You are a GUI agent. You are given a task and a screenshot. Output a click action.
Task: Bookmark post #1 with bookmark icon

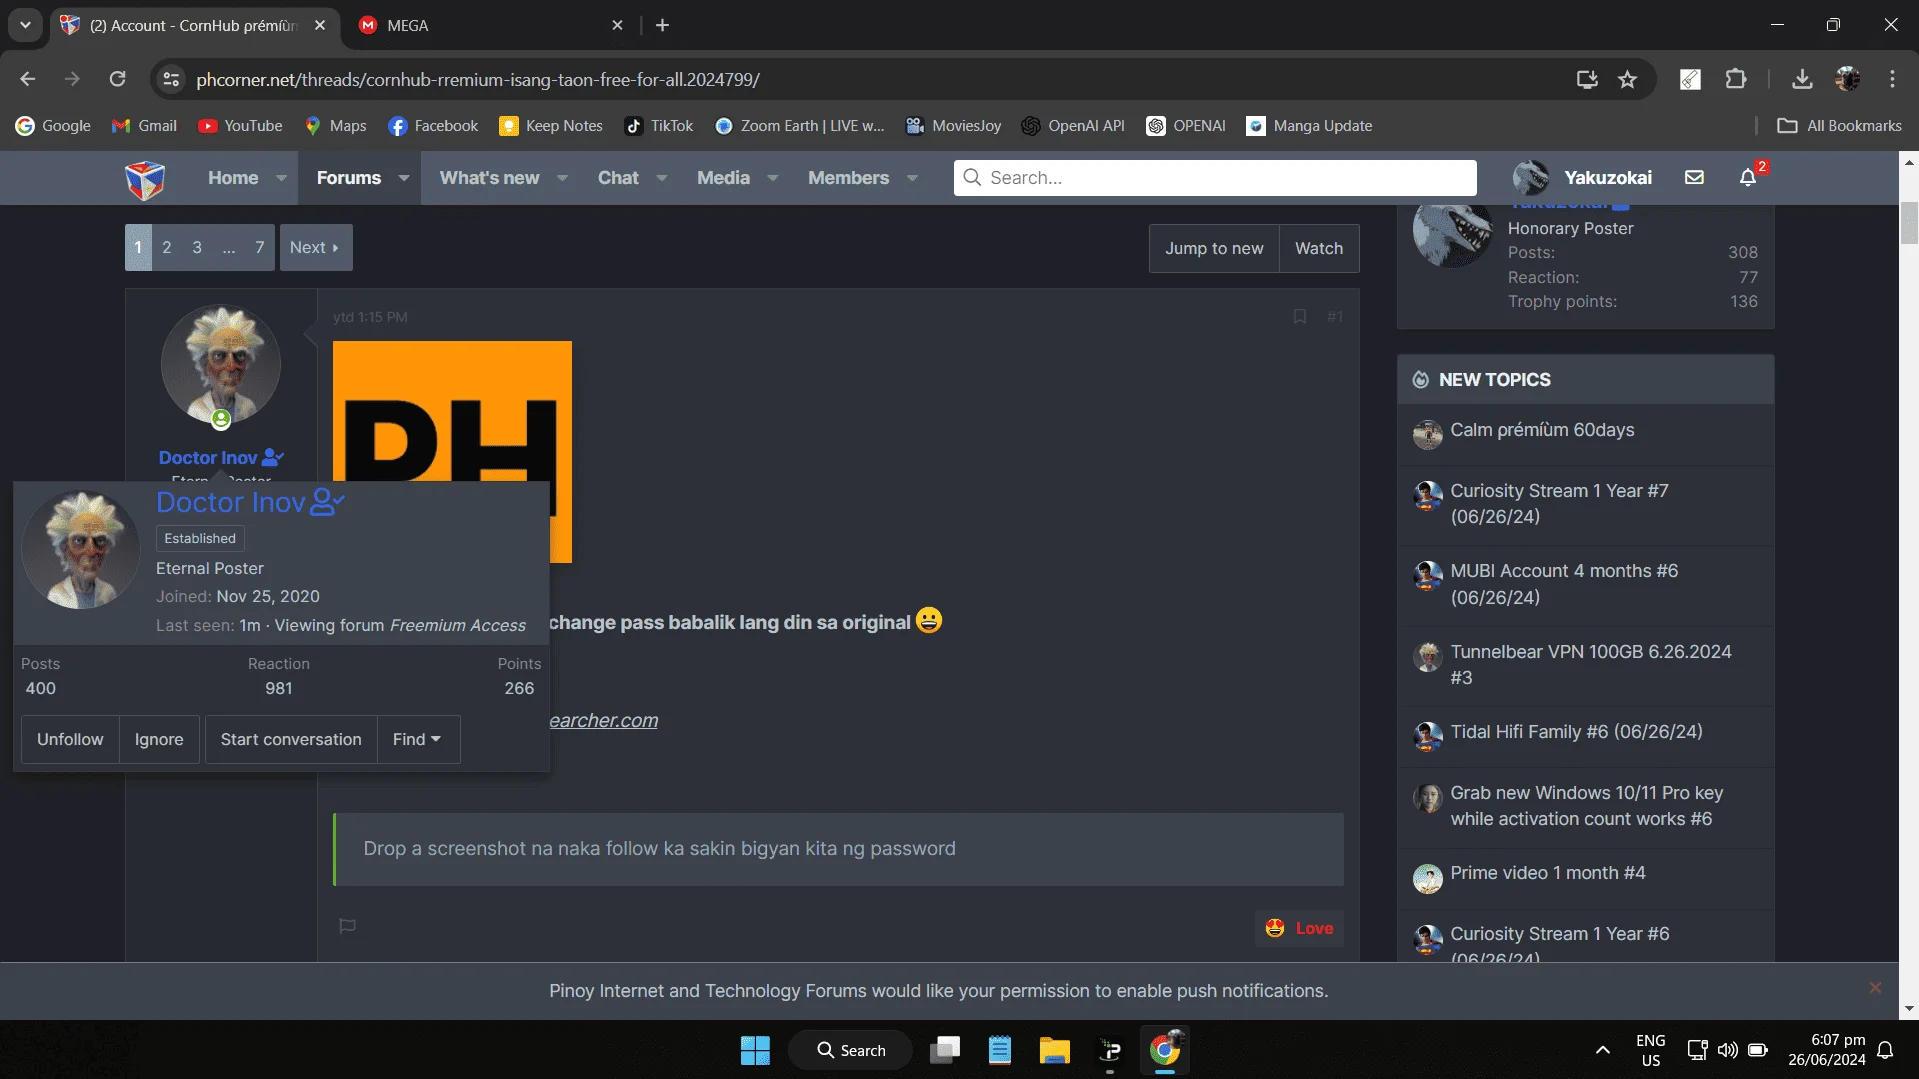(1300, 316)
